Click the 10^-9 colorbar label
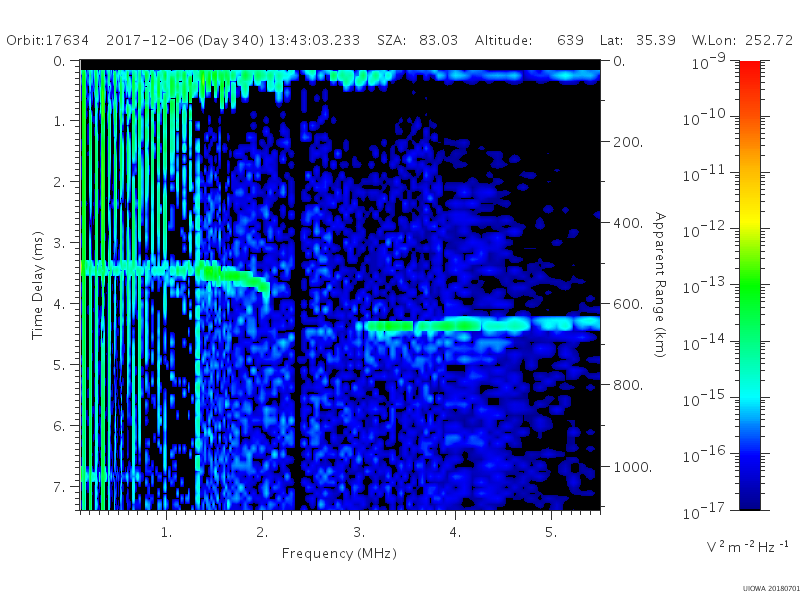Image resolution: width=800 pixels, height=600 pixels. pyautogui.click(x=708, y=61)
